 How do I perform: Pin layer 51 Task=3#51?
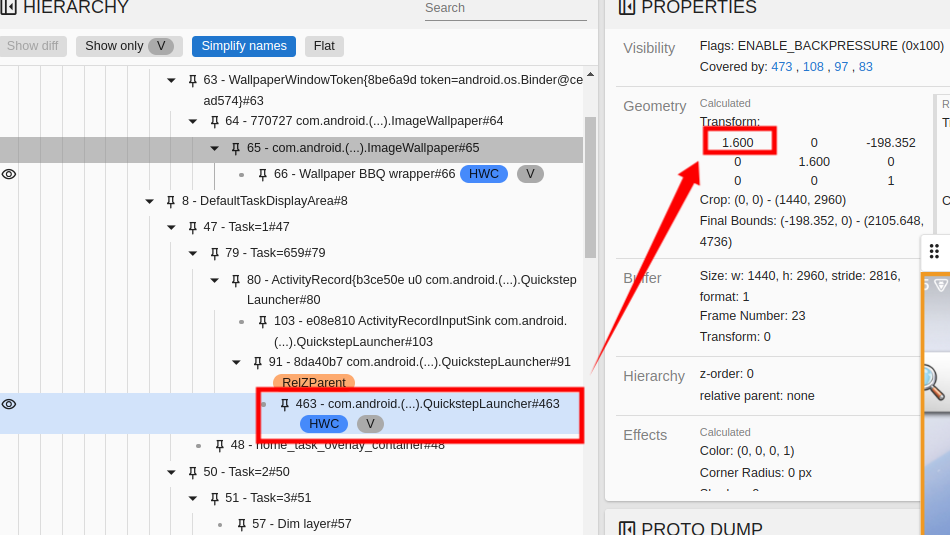pos(214,498)
